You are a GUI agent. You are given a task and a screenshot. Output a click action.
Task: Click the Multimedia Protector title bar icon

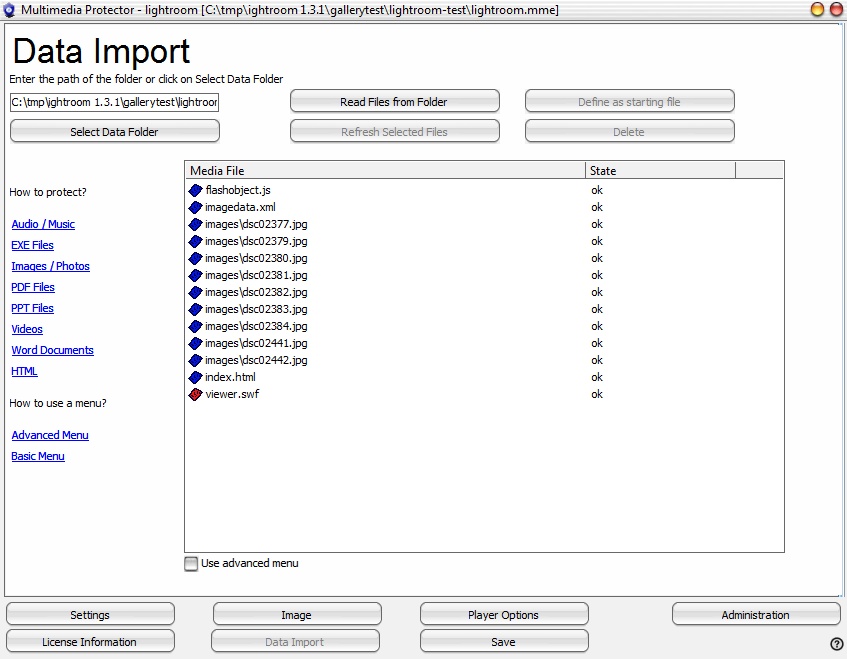tap(9, 10)
